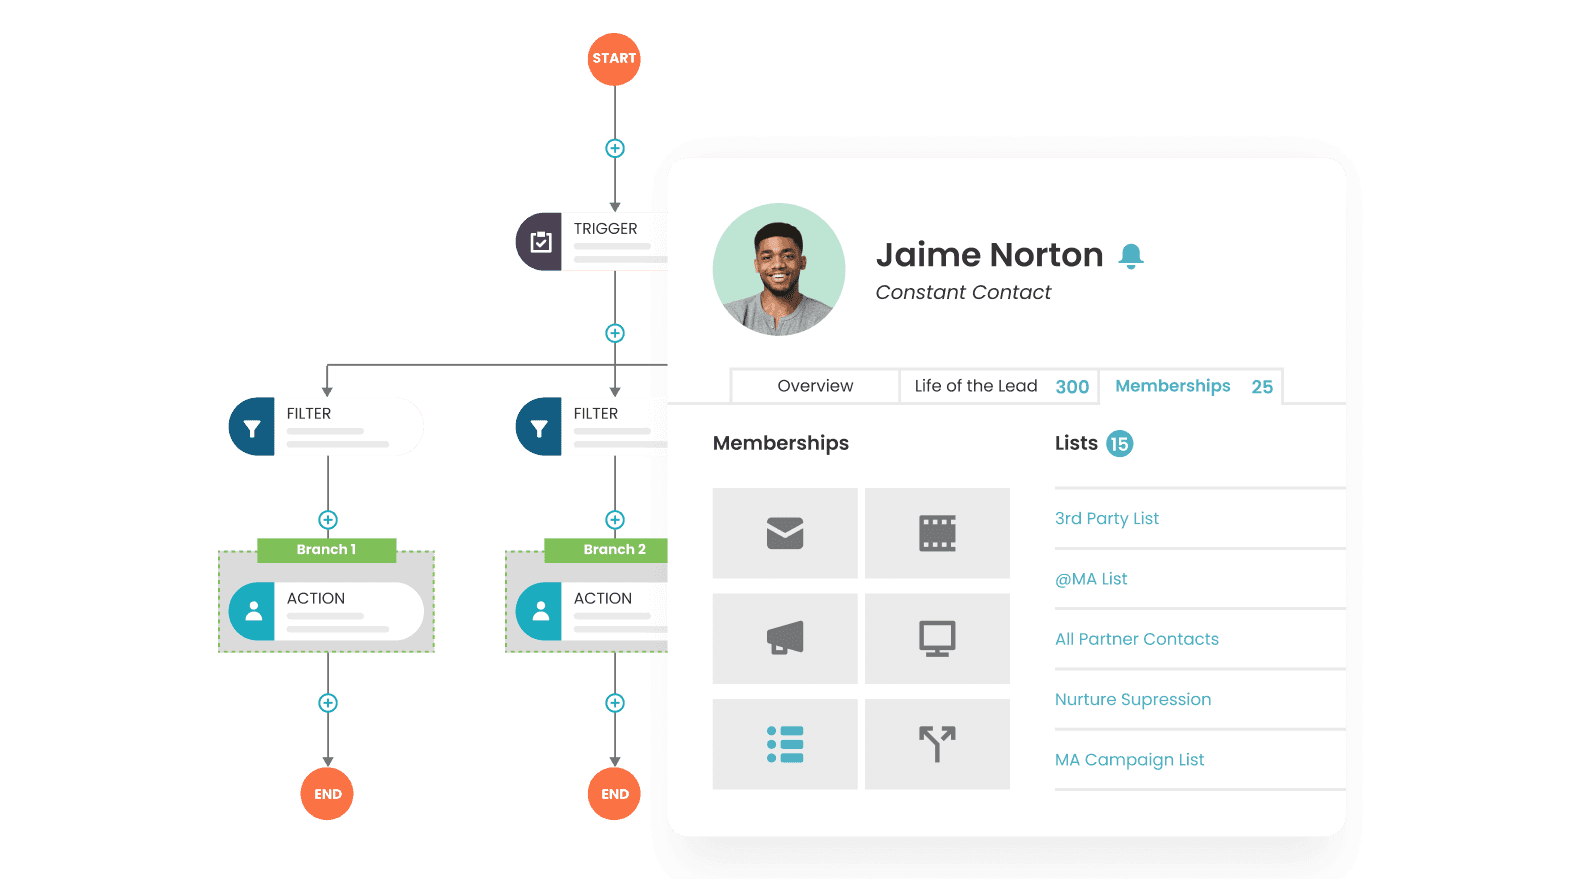Click END node under Branch 1
The width and height of the screenshot is (1582, 879).
(x=327, y=794)
